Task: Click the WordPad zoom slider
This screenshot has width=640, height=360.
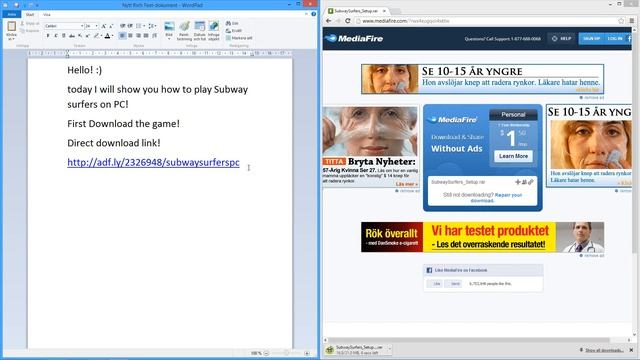Action: pyautogui.click(x=286, y=353)
